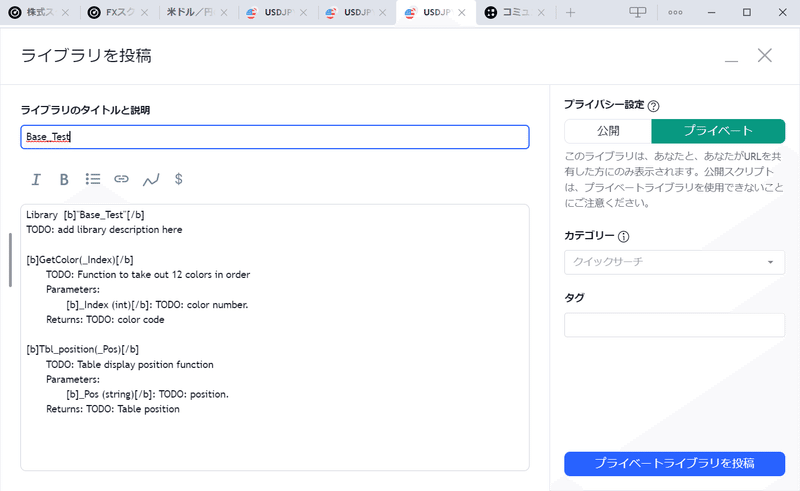Close the FXスク browser tab
The width and height of the screenshot is (800, 491).
click(x=144, y=13)
